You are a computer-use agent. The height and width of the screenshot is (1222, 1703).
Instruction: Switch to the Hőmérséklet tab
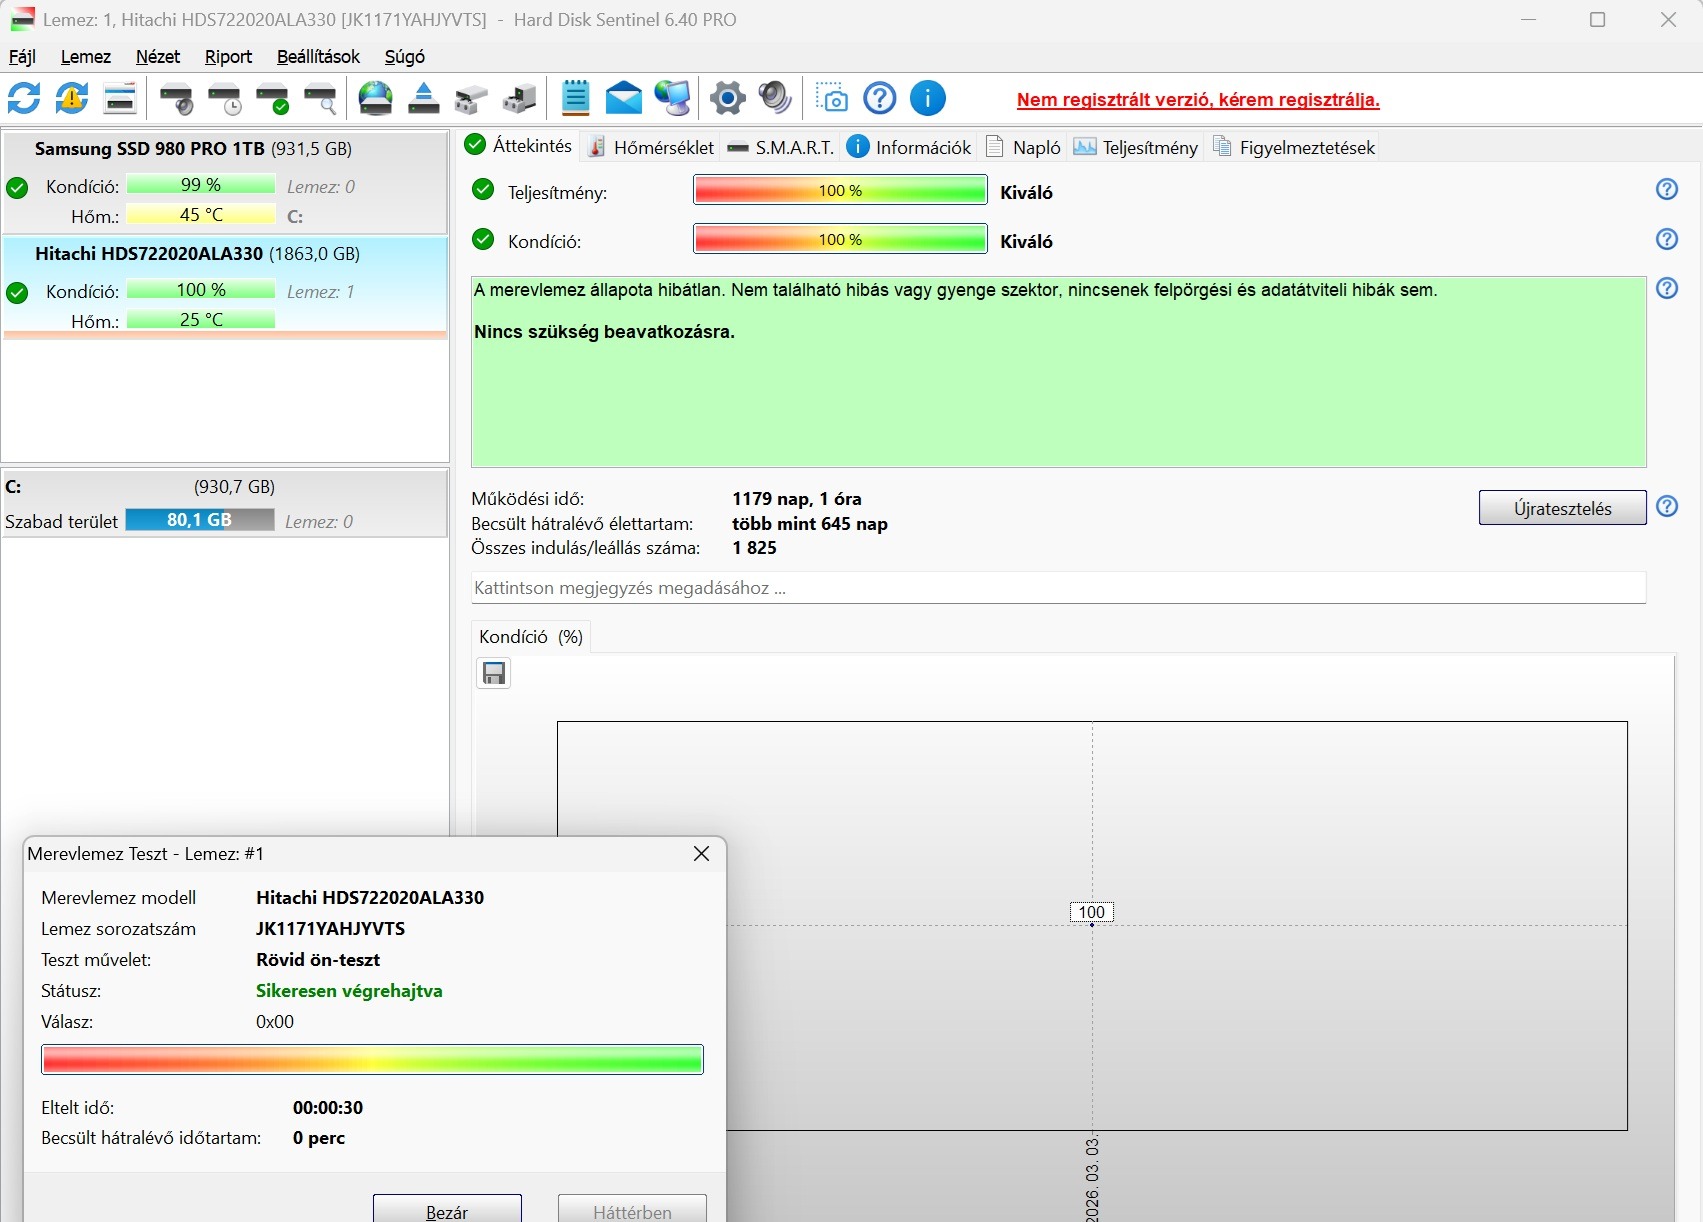(x=651, y=147)
